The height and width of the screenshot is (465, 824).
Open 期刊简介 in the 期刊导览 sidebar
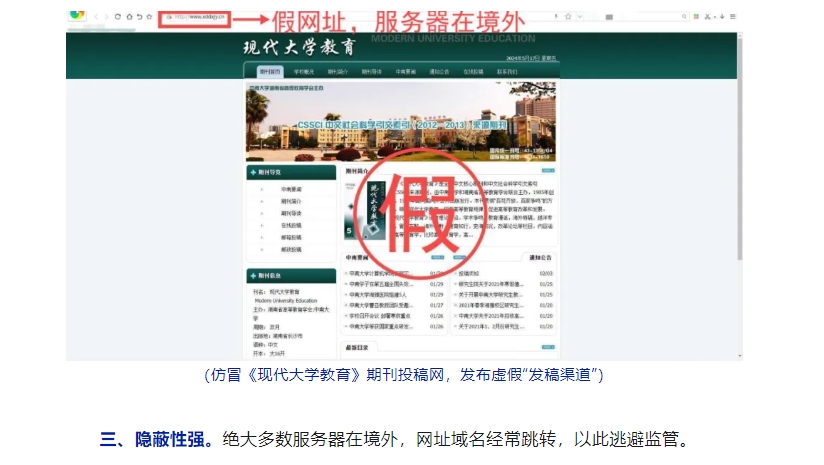tap(291, 201)
